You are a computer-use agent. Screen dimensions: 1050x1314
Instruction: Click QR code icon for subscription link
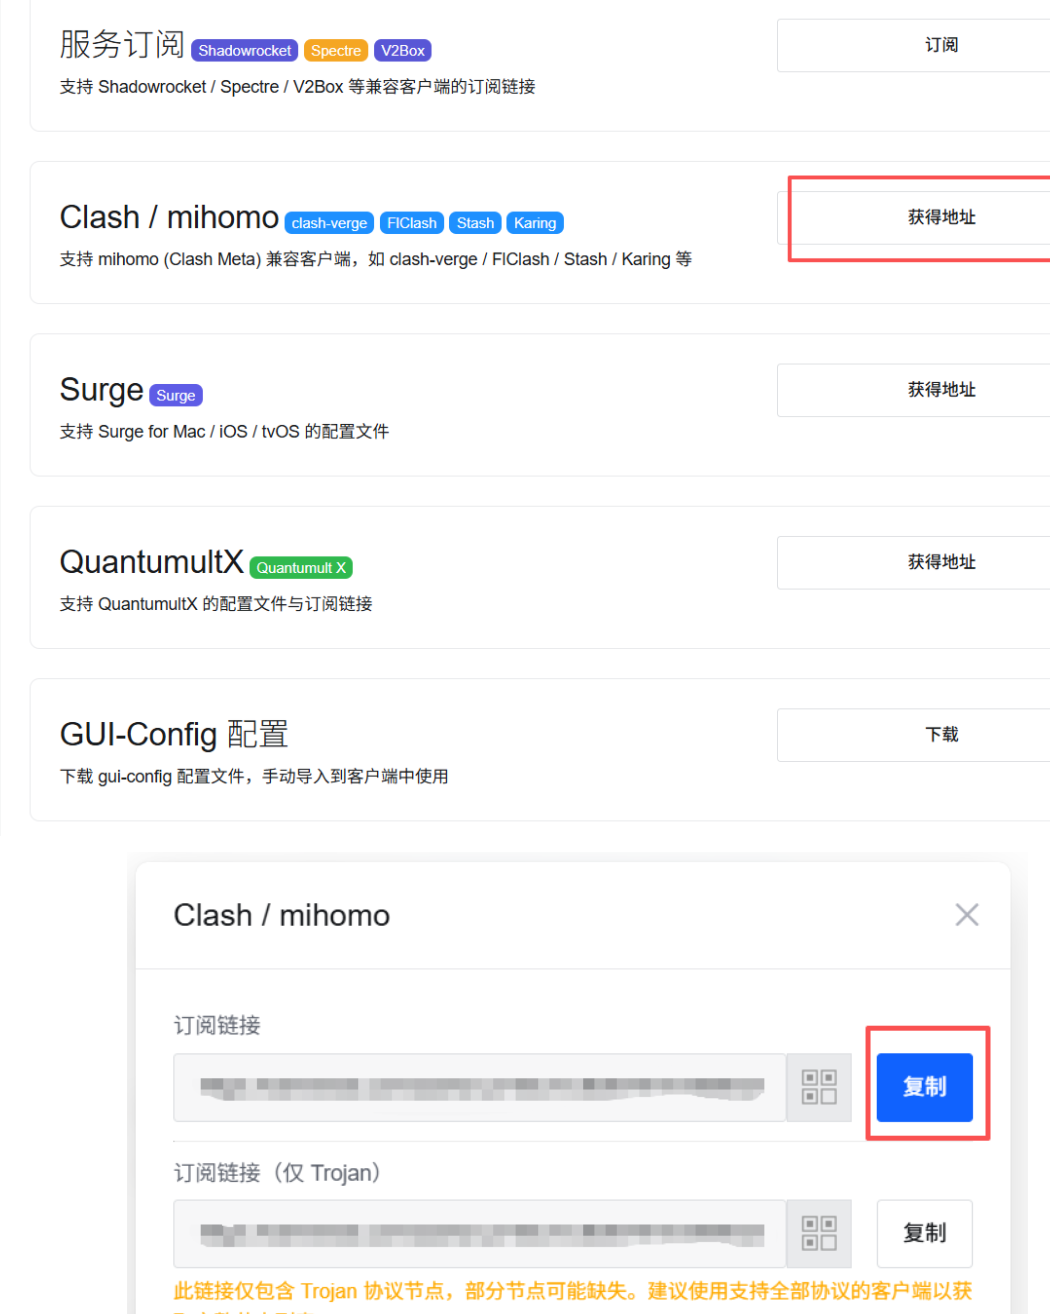(819, 1087)
